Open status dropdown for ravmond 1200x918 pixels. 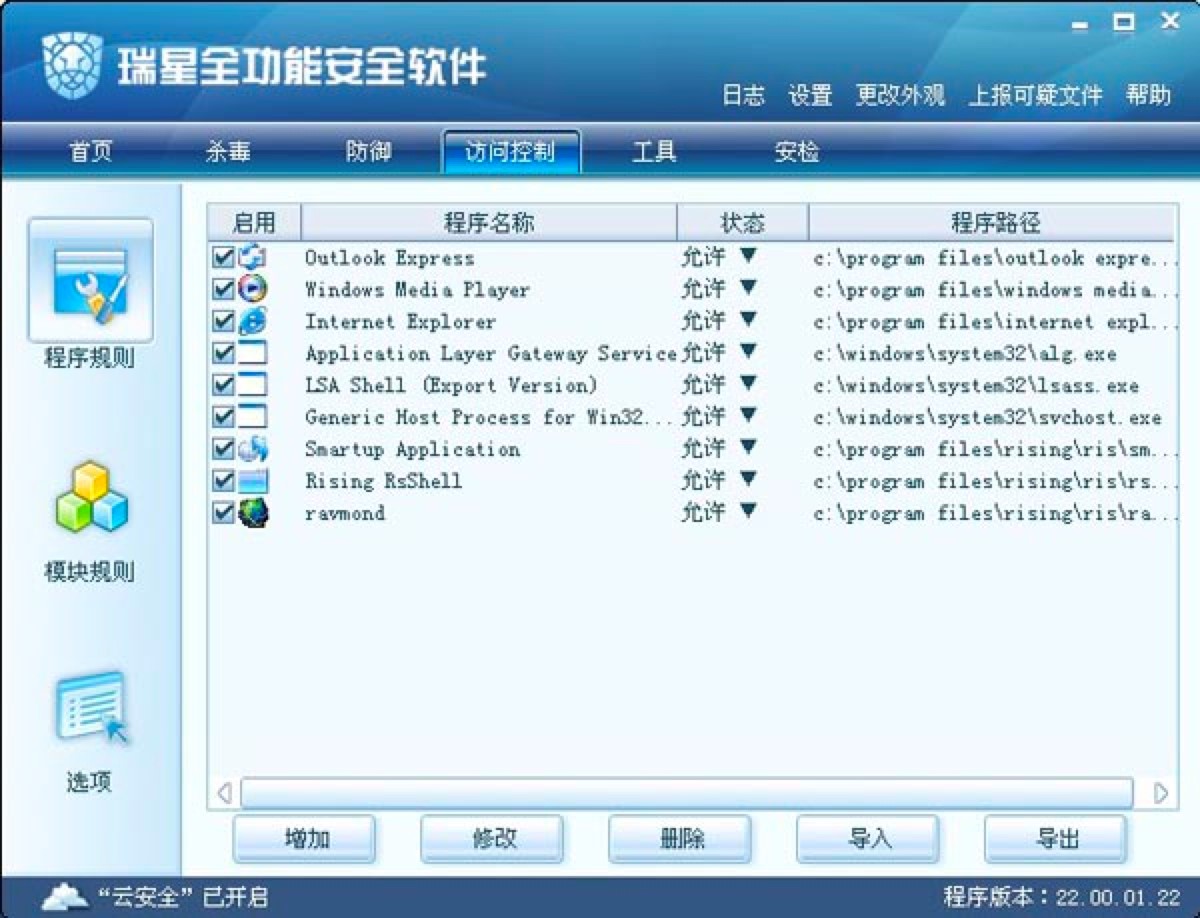[748, 513]
